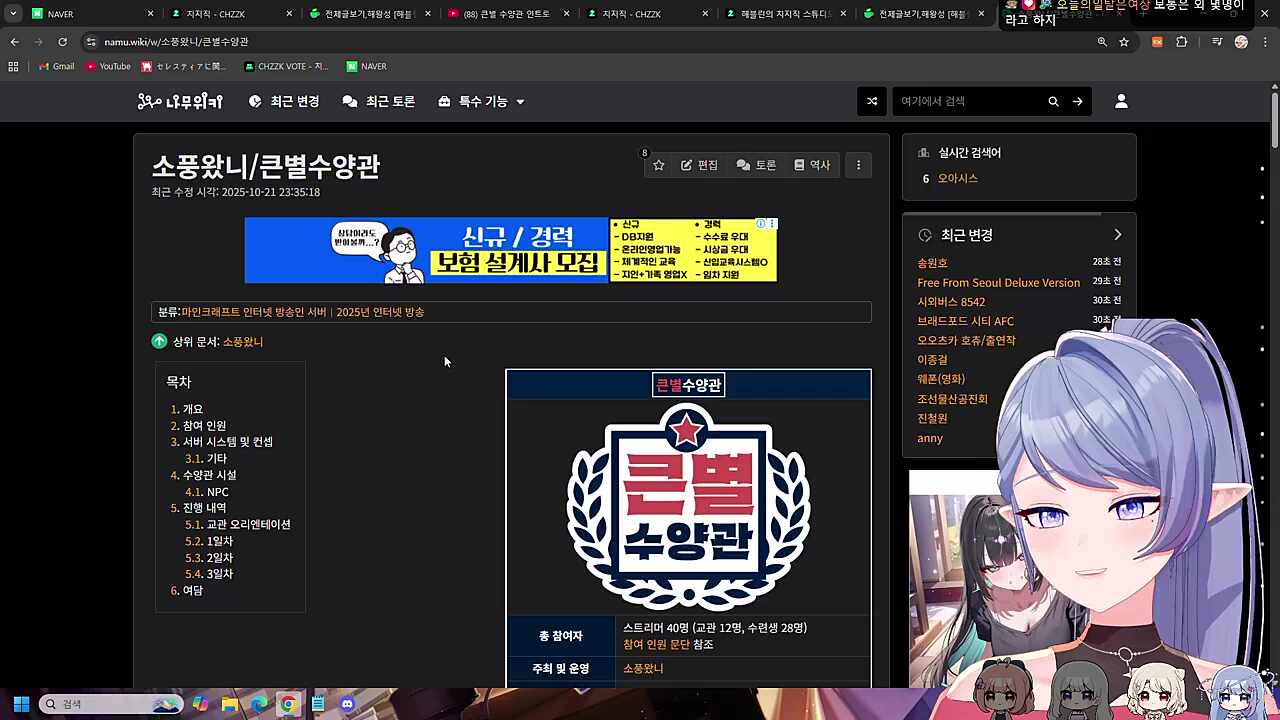The width and height of the screenshot is (1280, 720).
Task: Open the NAVER bookmark in the bookmarks bar
Action: [x=366, y=66]
